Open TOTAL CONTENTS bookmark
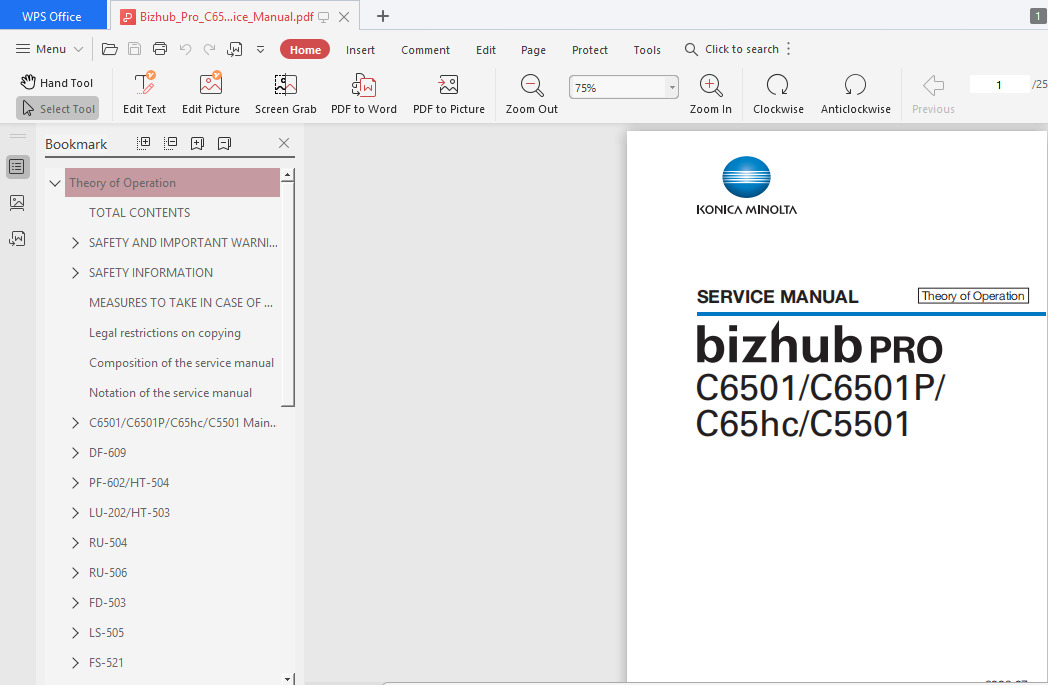The width and height of the screenshot is (1048, 685). coord(140,213)
